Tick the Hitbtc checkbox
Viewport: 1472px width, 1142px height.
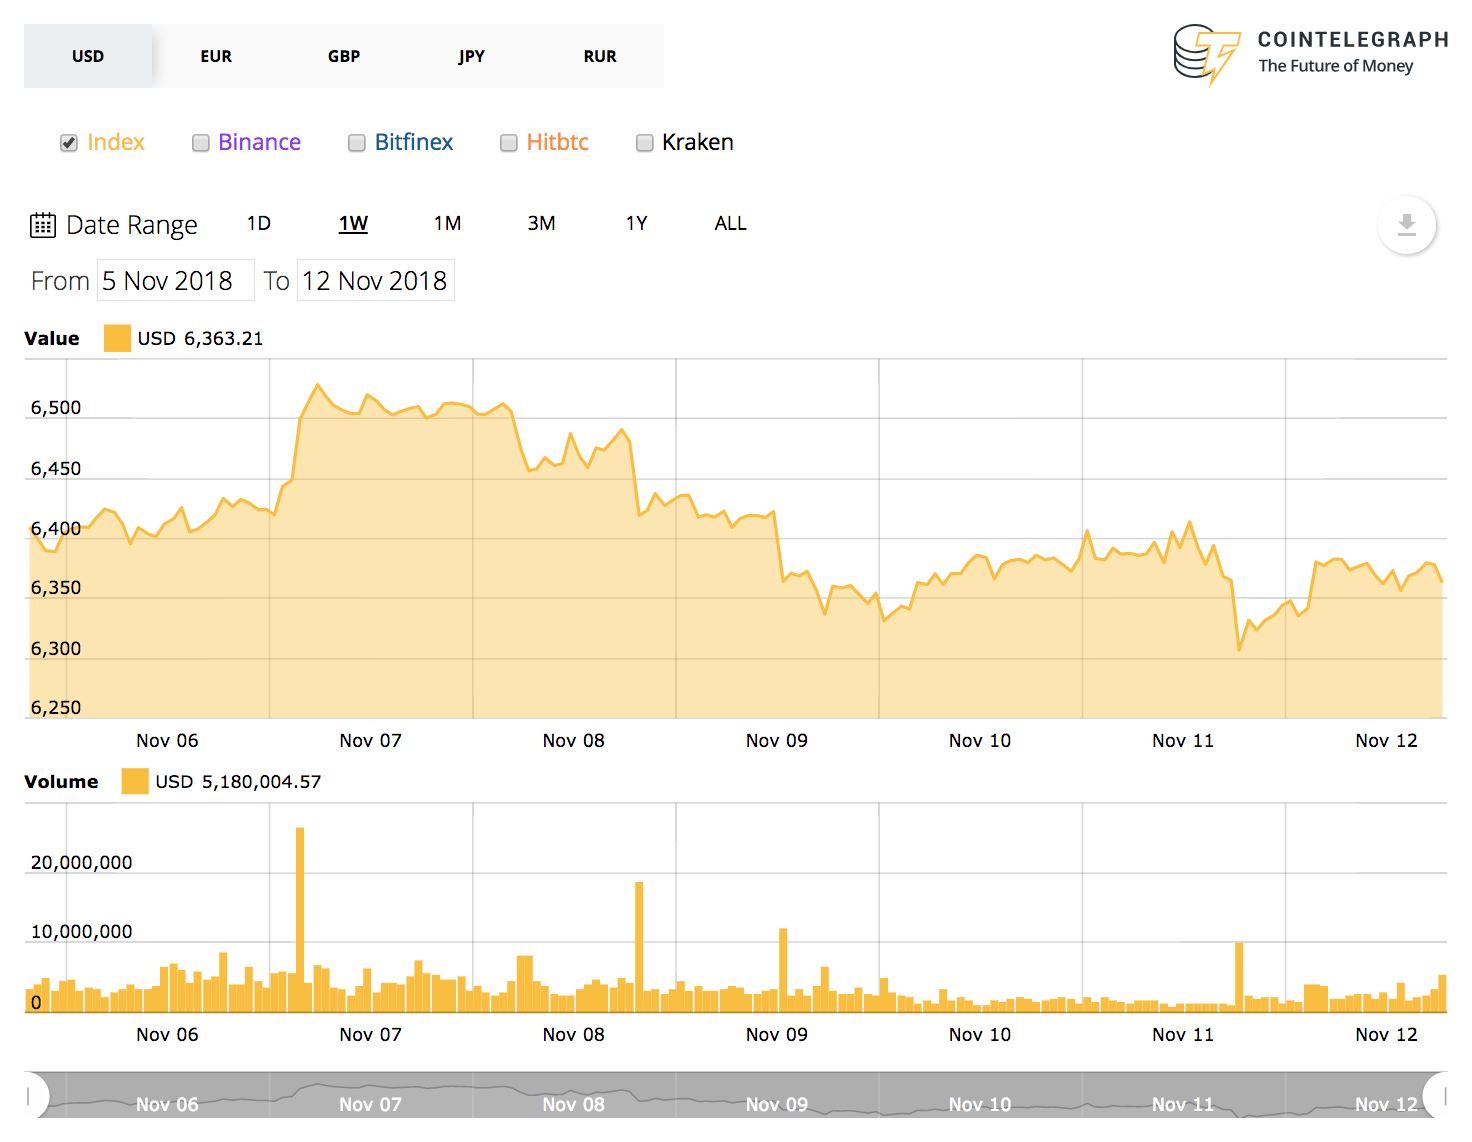point(509,143)
